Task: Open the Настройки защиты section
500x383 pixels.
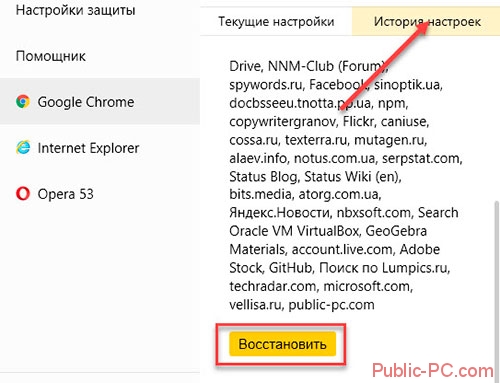Action: (x=76, y=10)
